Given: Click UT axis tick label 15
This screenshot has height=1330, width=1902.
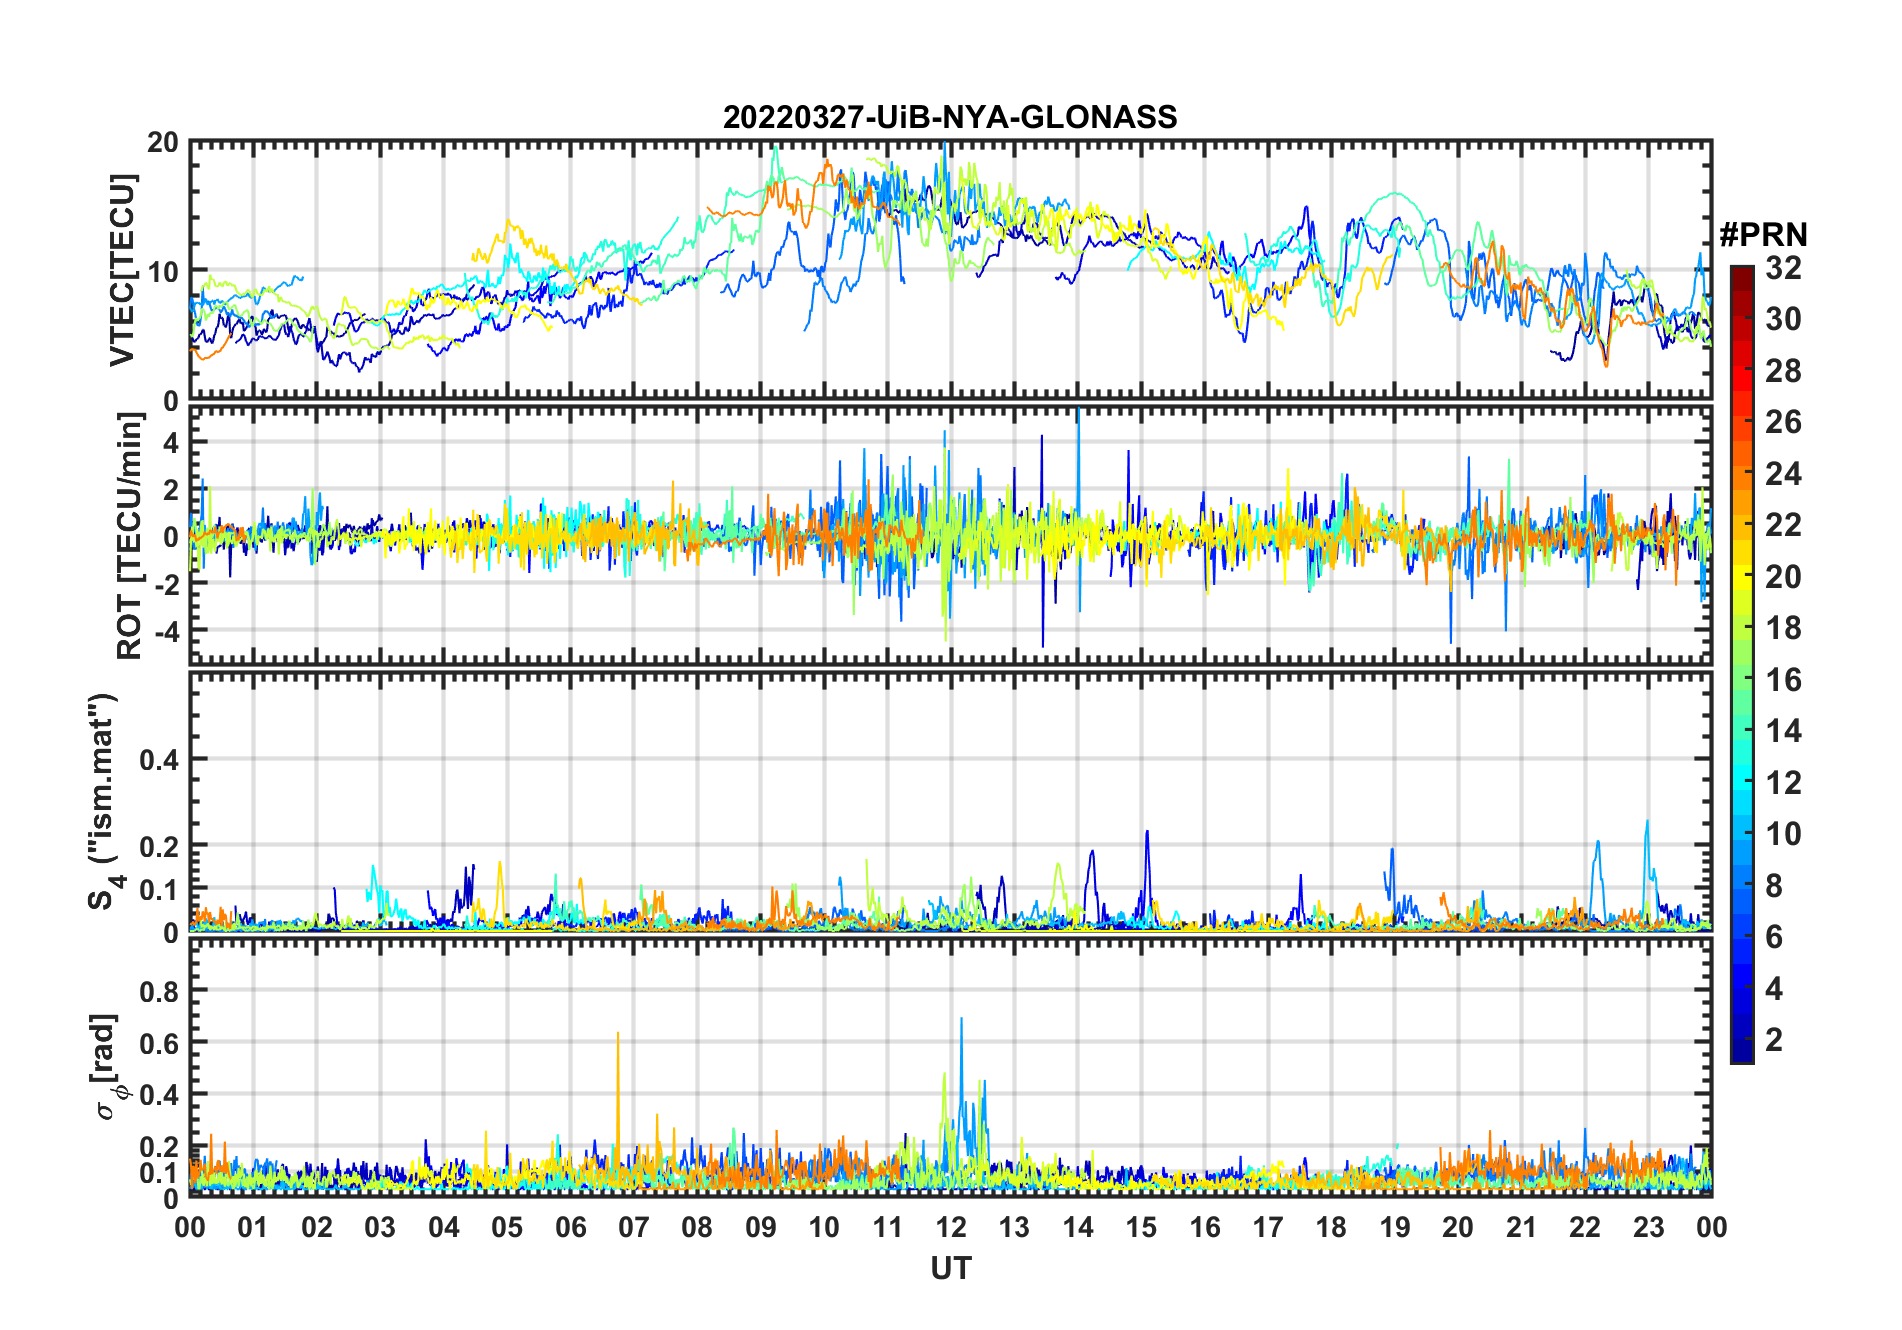Looking at the screenshot, I should tap(1141, 1227).
